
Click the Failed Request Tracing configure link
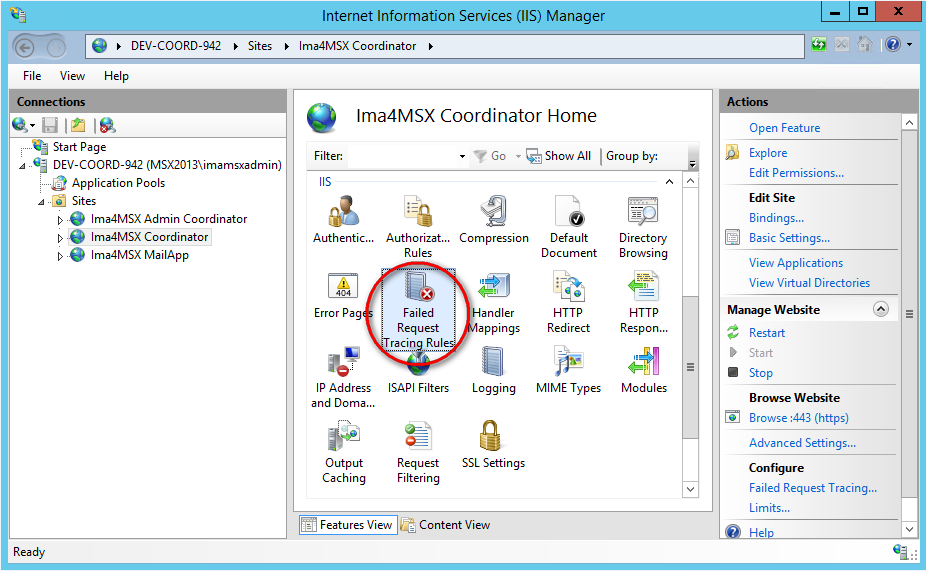point(813,487)
